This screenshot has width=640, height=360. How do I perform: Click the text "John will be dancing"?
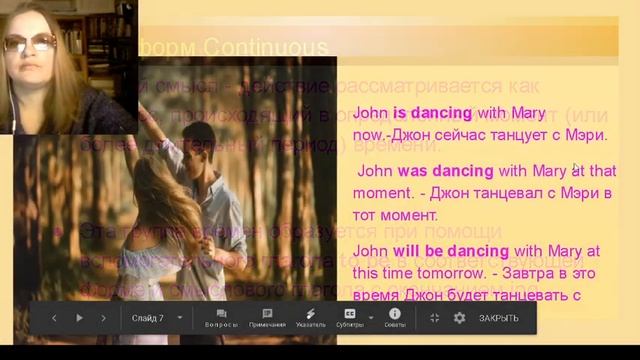[431, 251]
